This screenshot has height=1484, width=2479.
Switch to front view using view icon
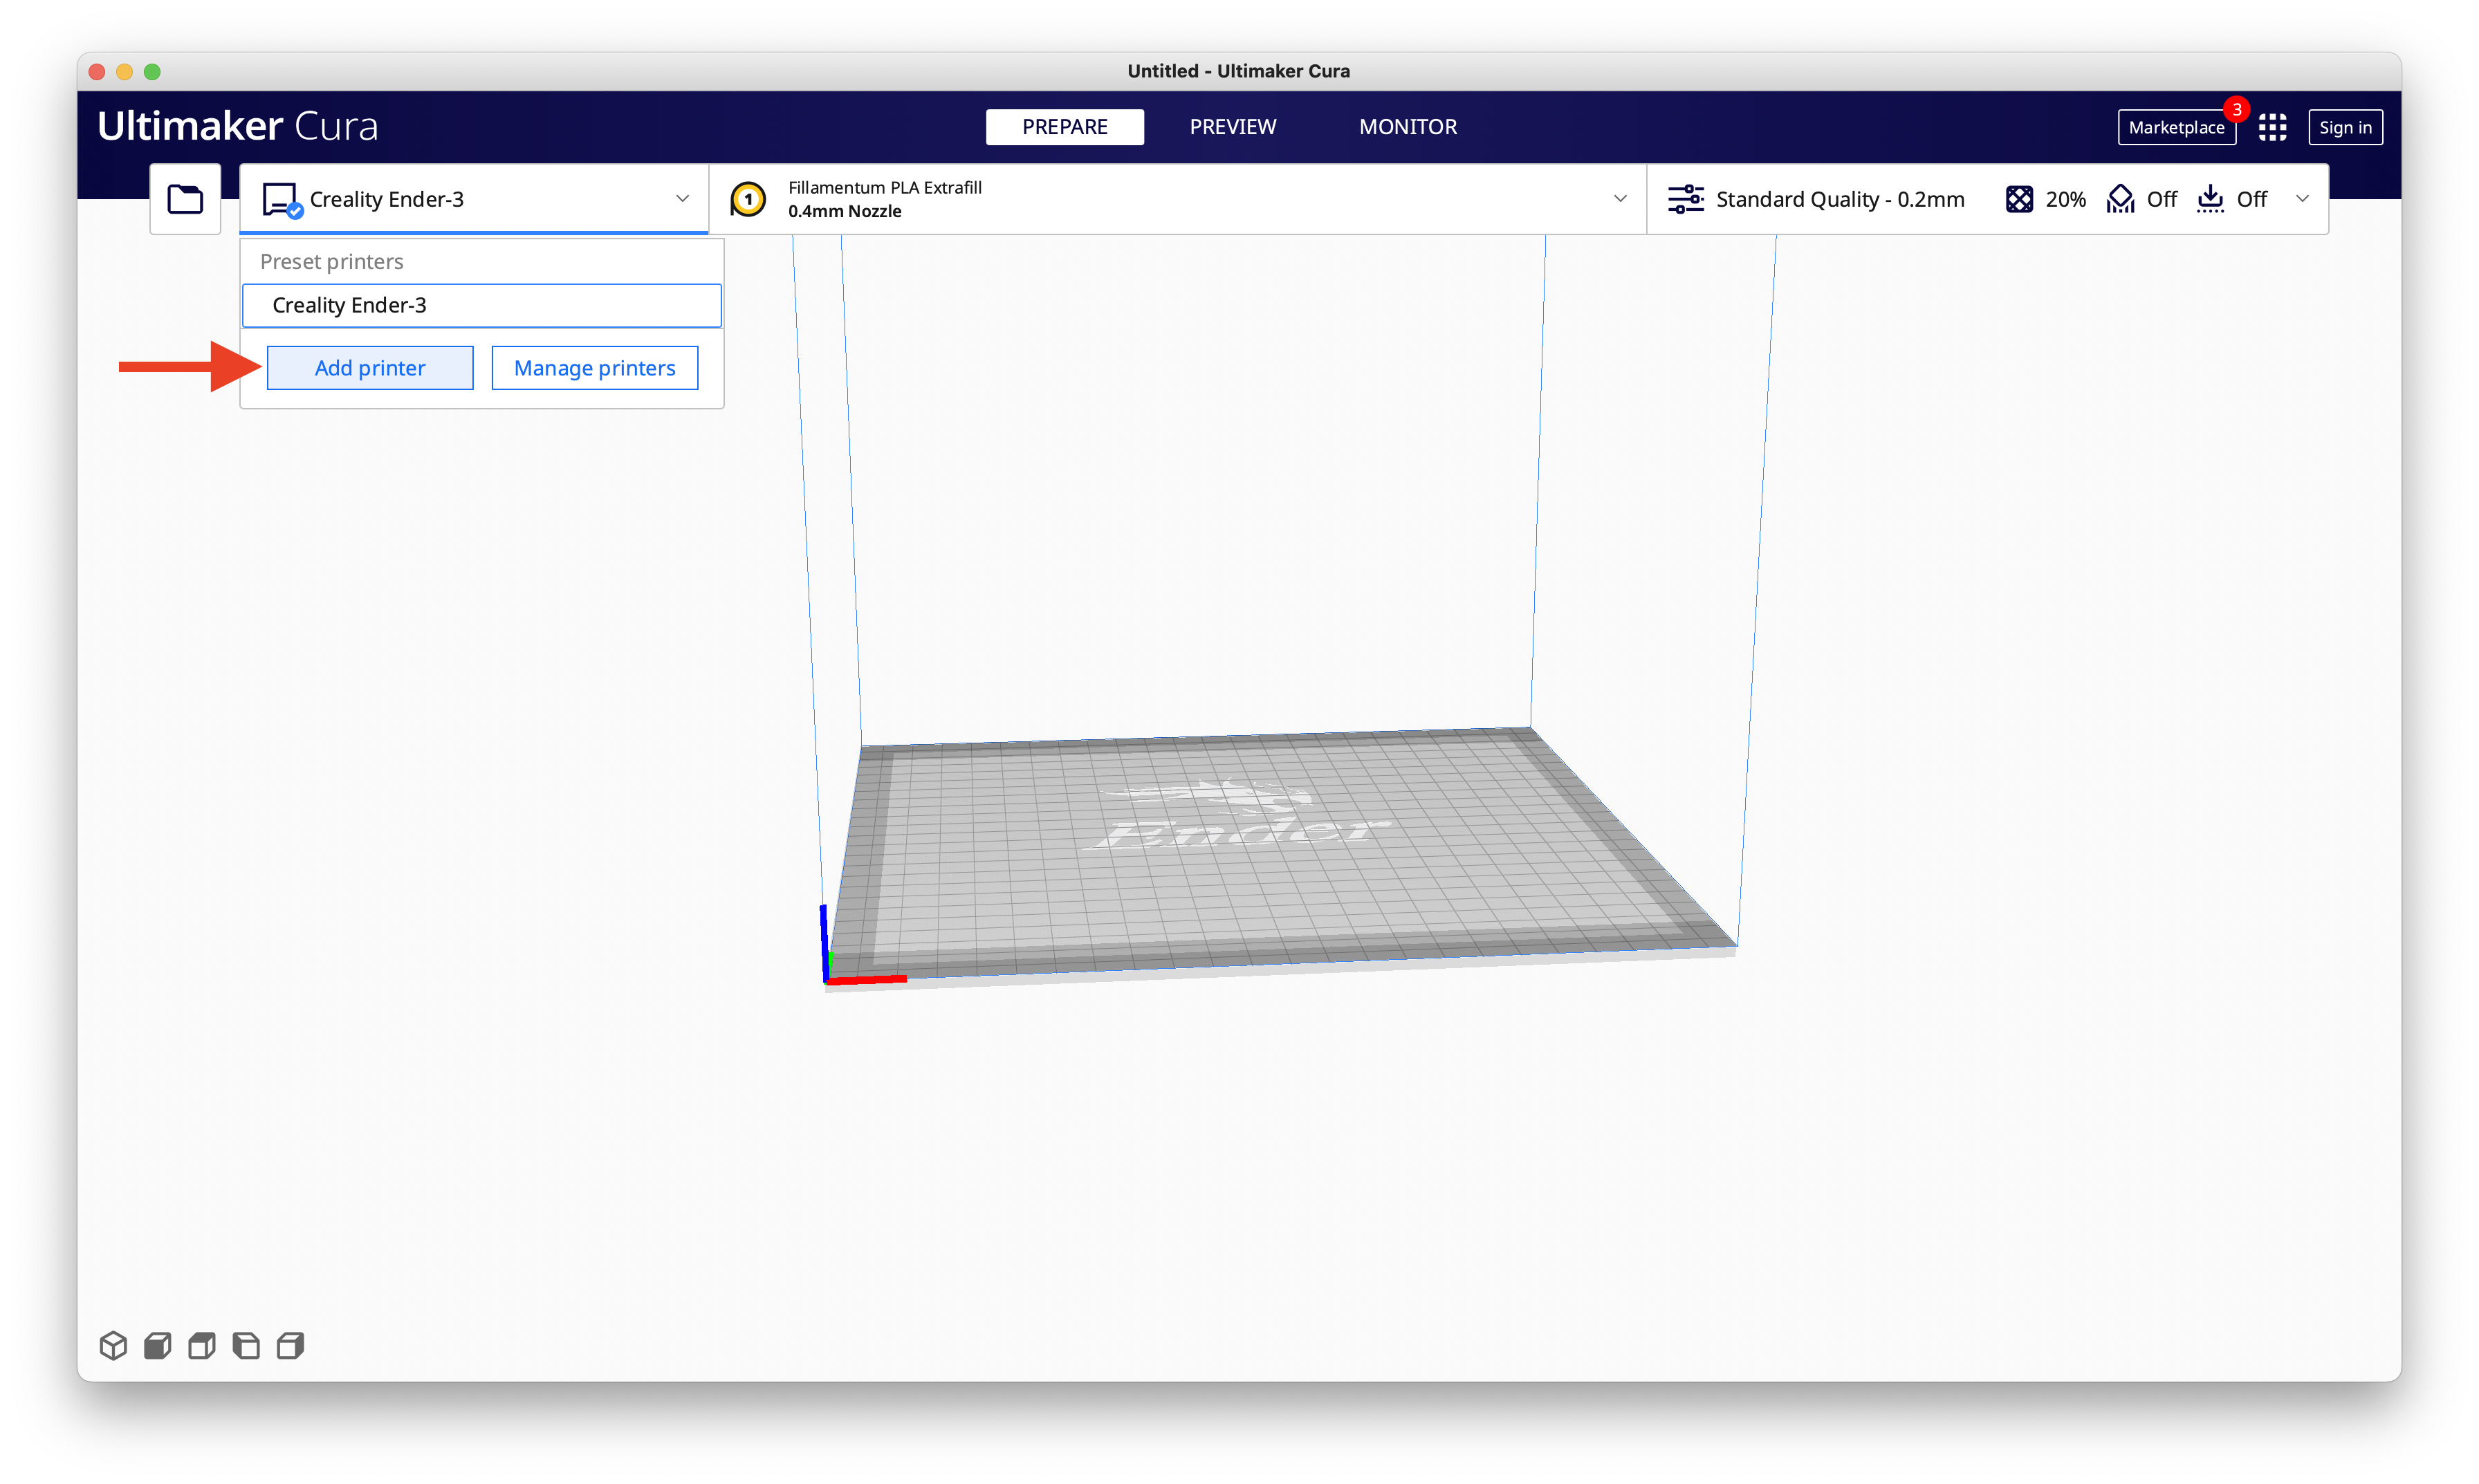pos(157,1345)
